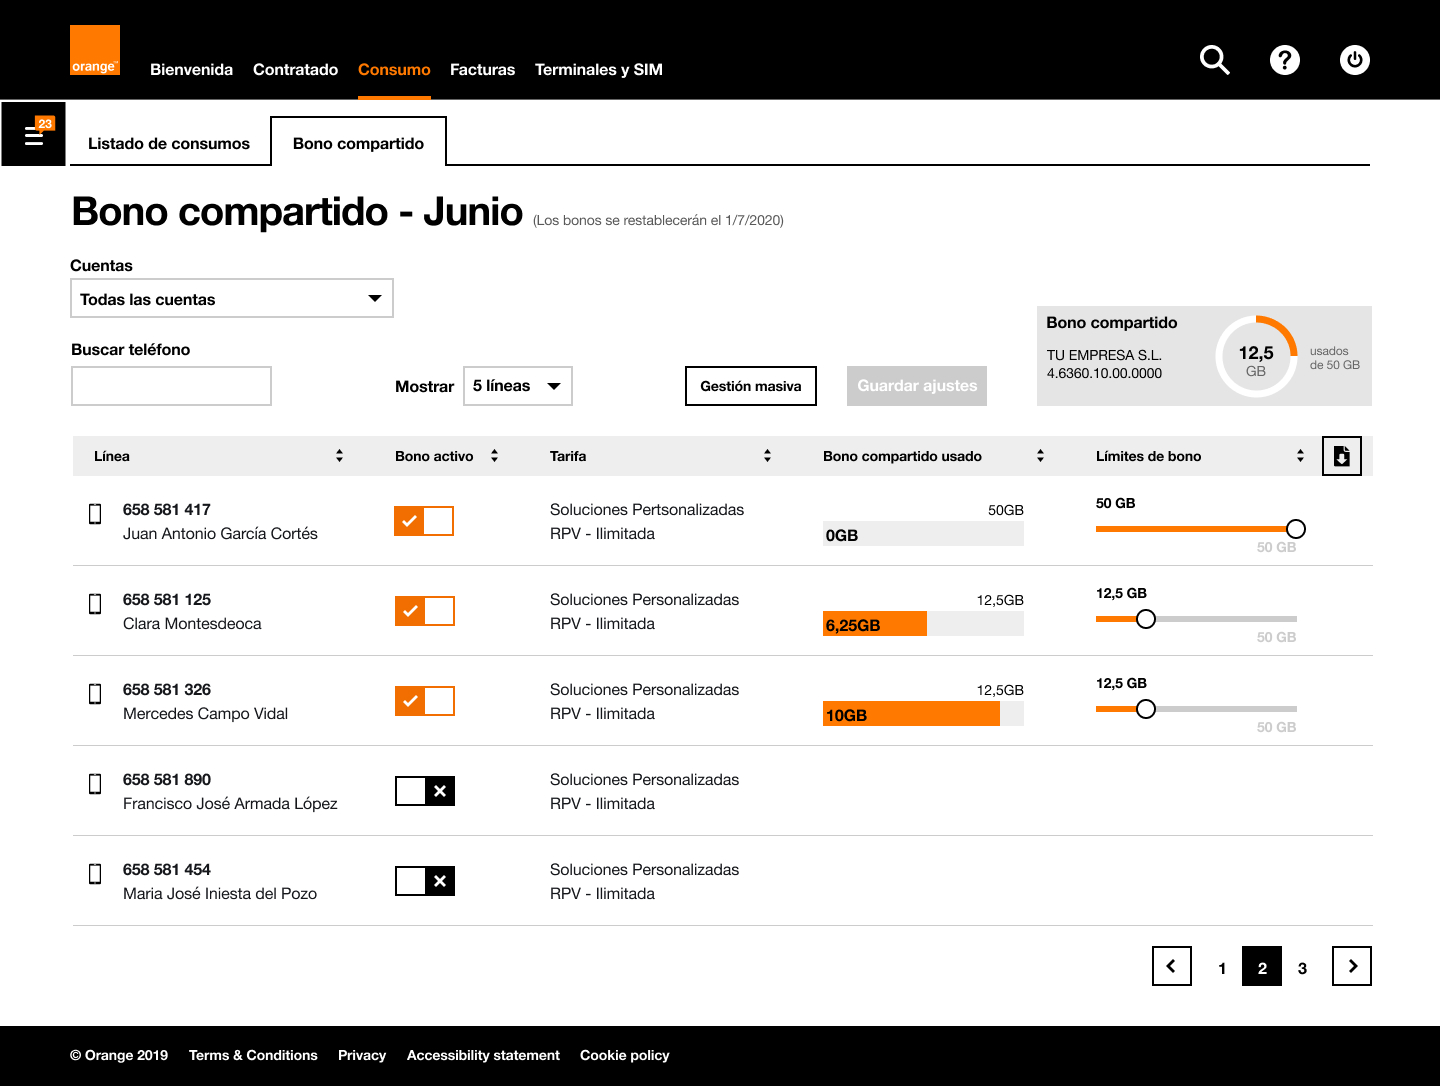
Task: Activate bonus toggle for Maria José Iniesta del Pozo
Action: click(x=424, y=881)
